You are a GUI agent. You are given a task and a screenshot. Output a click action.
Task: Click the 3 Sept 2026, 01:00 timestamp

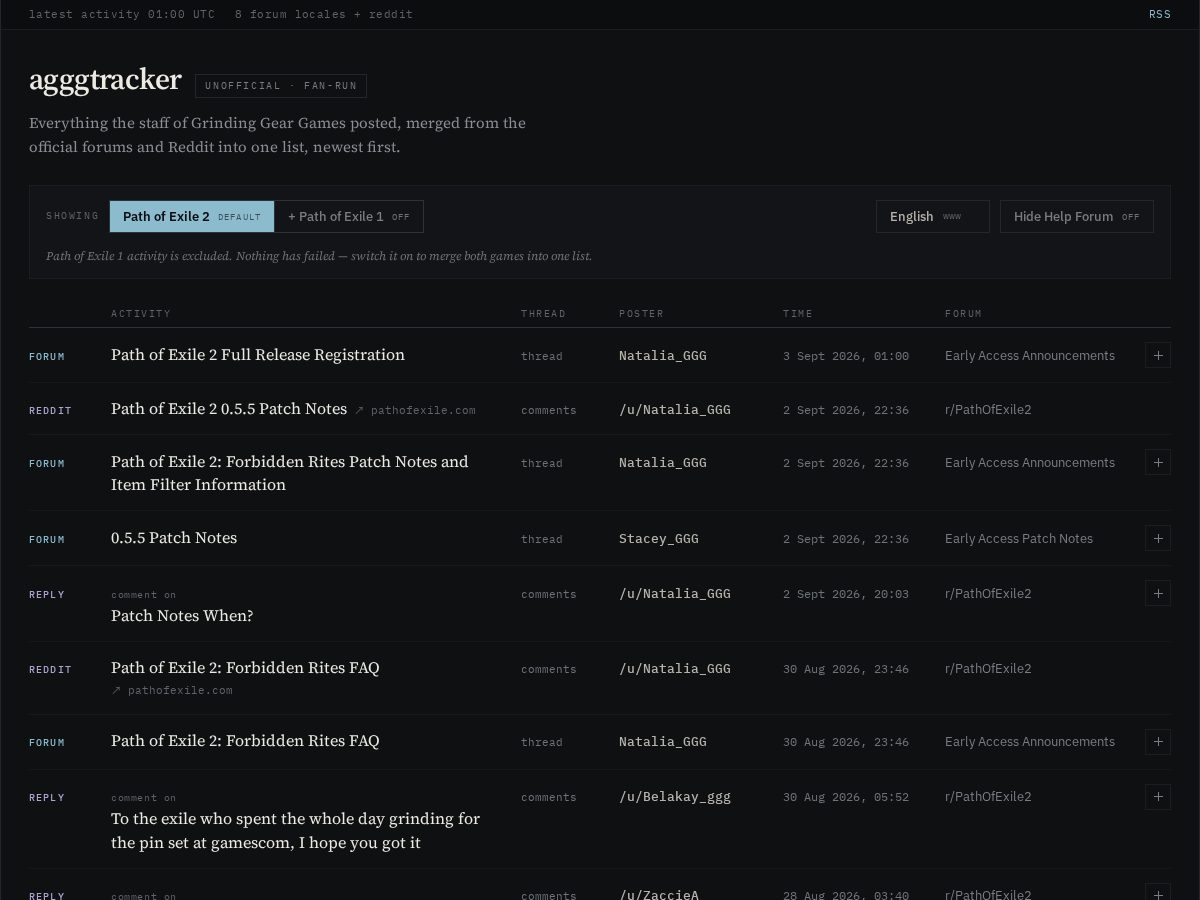[x=846, y=356]
